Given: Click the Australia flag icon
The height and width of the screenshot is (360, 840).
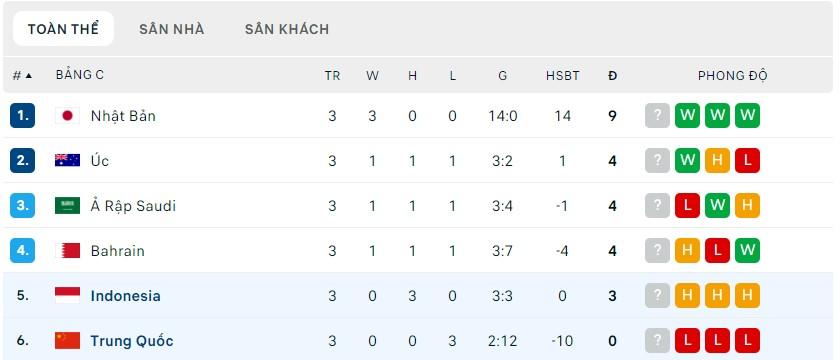Looking at the screenshot, I should 68,160.
